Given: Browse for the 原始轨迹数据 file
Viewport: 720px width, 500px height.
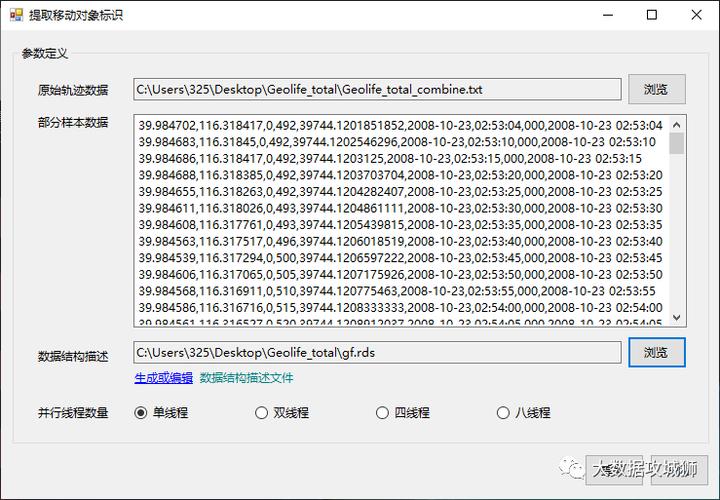Looking at the screenshot, I should coord(657,89).
